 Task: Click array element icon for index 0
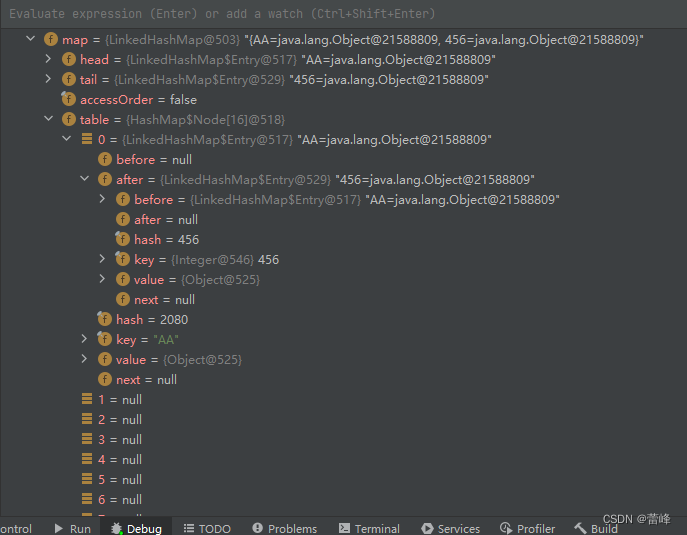click(87, 139)
